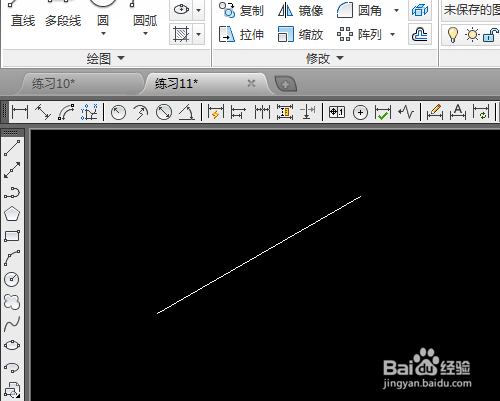The width and height of the screenshot is (500, 401).
Task: Open the 阵列 array type dropdown
Action: (x=393, y=34)
